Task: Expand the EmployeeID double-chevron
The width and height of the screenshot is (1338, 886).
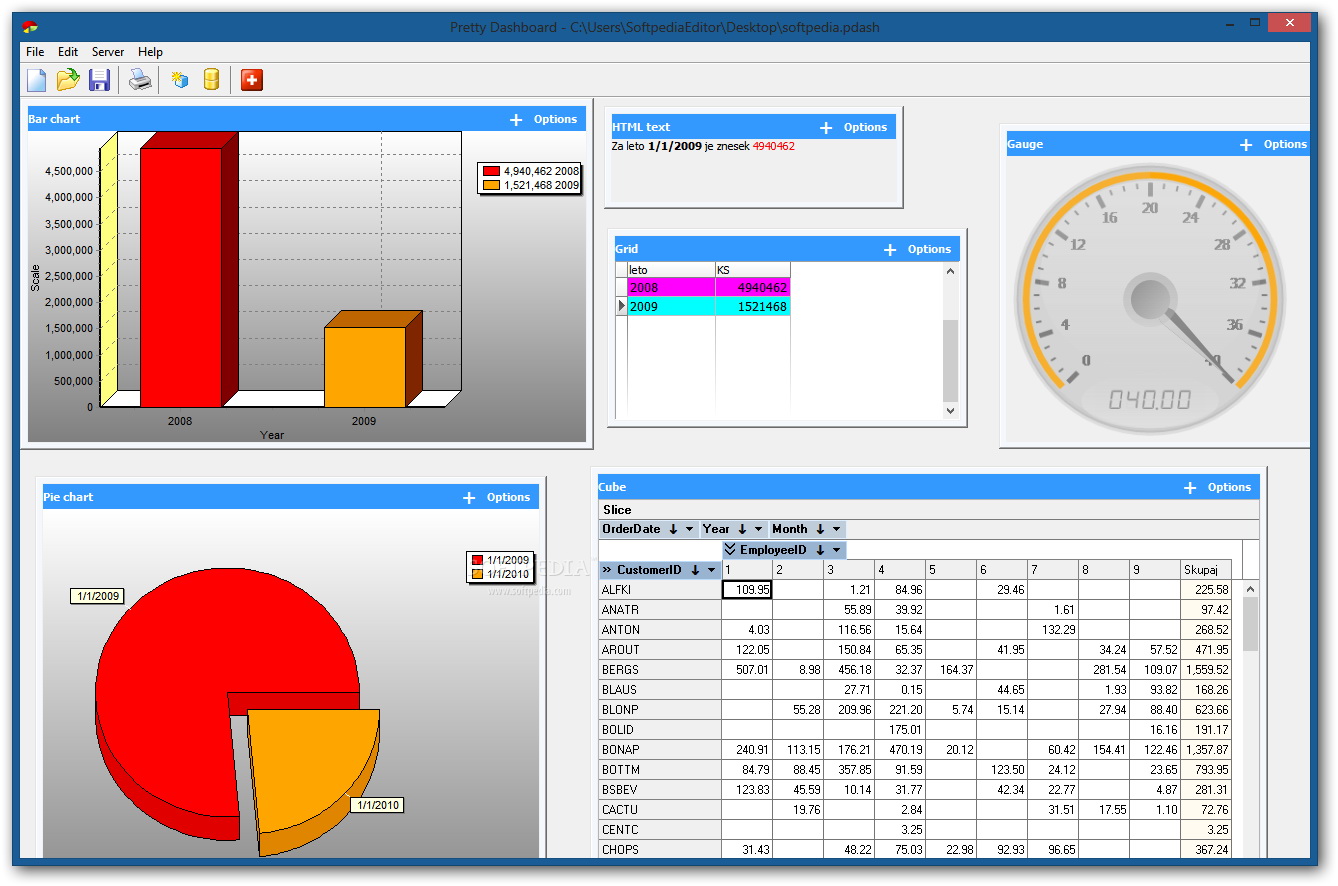Action: (730, 550)
